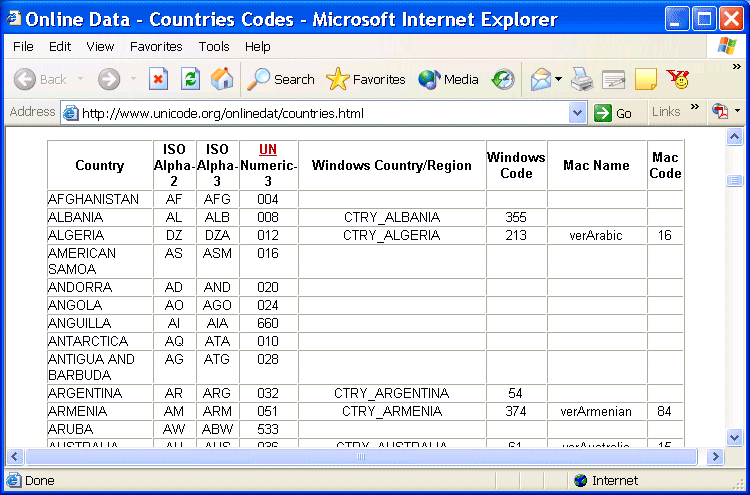The width and height of the screenshot is (750, 495).
Task: Click the horizontal scrollbar thumb
Action: pyautogui.click(x=361, y=456)
